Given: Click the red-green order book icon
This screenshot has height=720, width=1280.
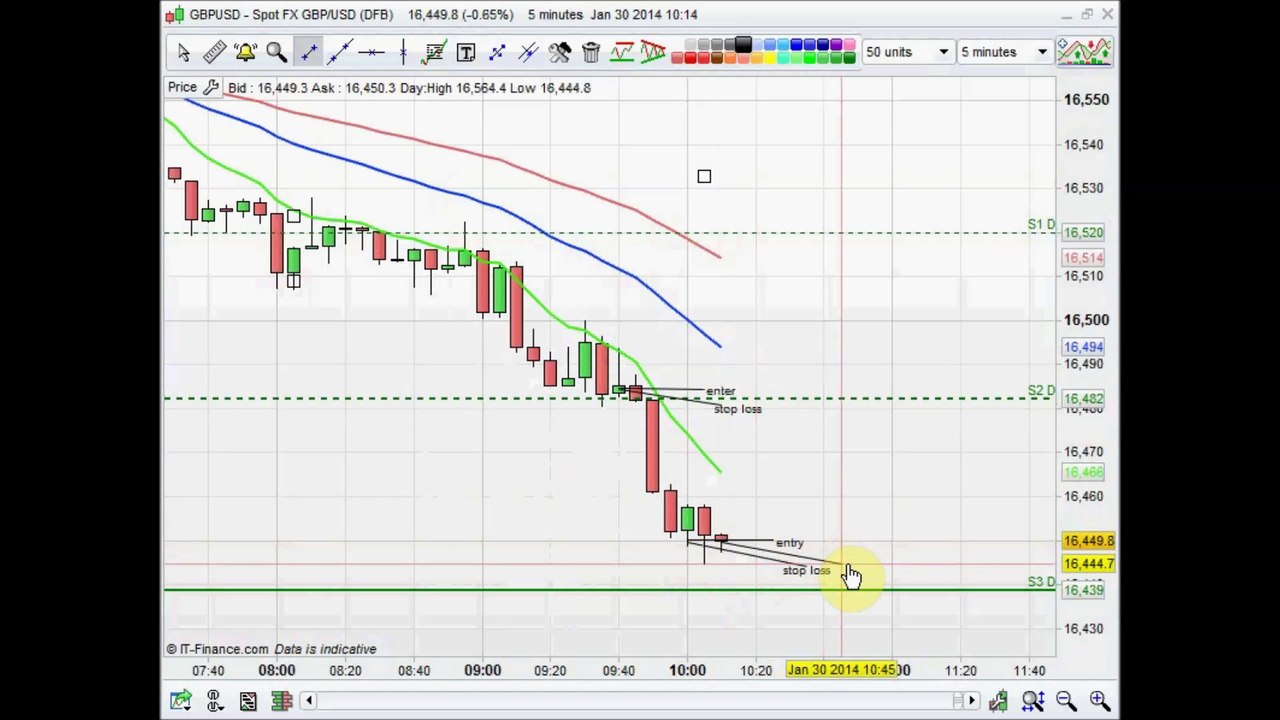Looking at the screenshot, I should (281, 700).
